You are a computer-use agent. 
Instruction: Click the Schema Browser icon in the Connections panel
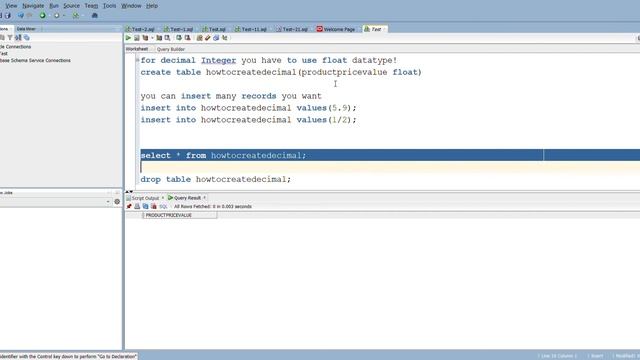pos(18,38)
